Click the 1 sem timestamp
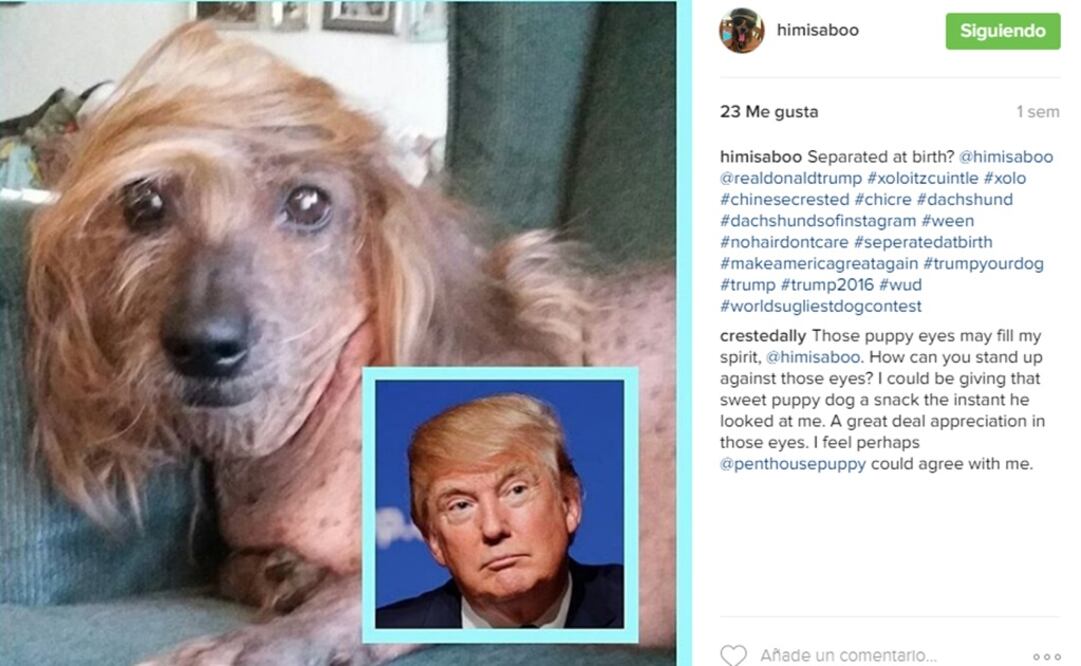The width and height of the screenshot is (1081, 666). point(1038,112)
